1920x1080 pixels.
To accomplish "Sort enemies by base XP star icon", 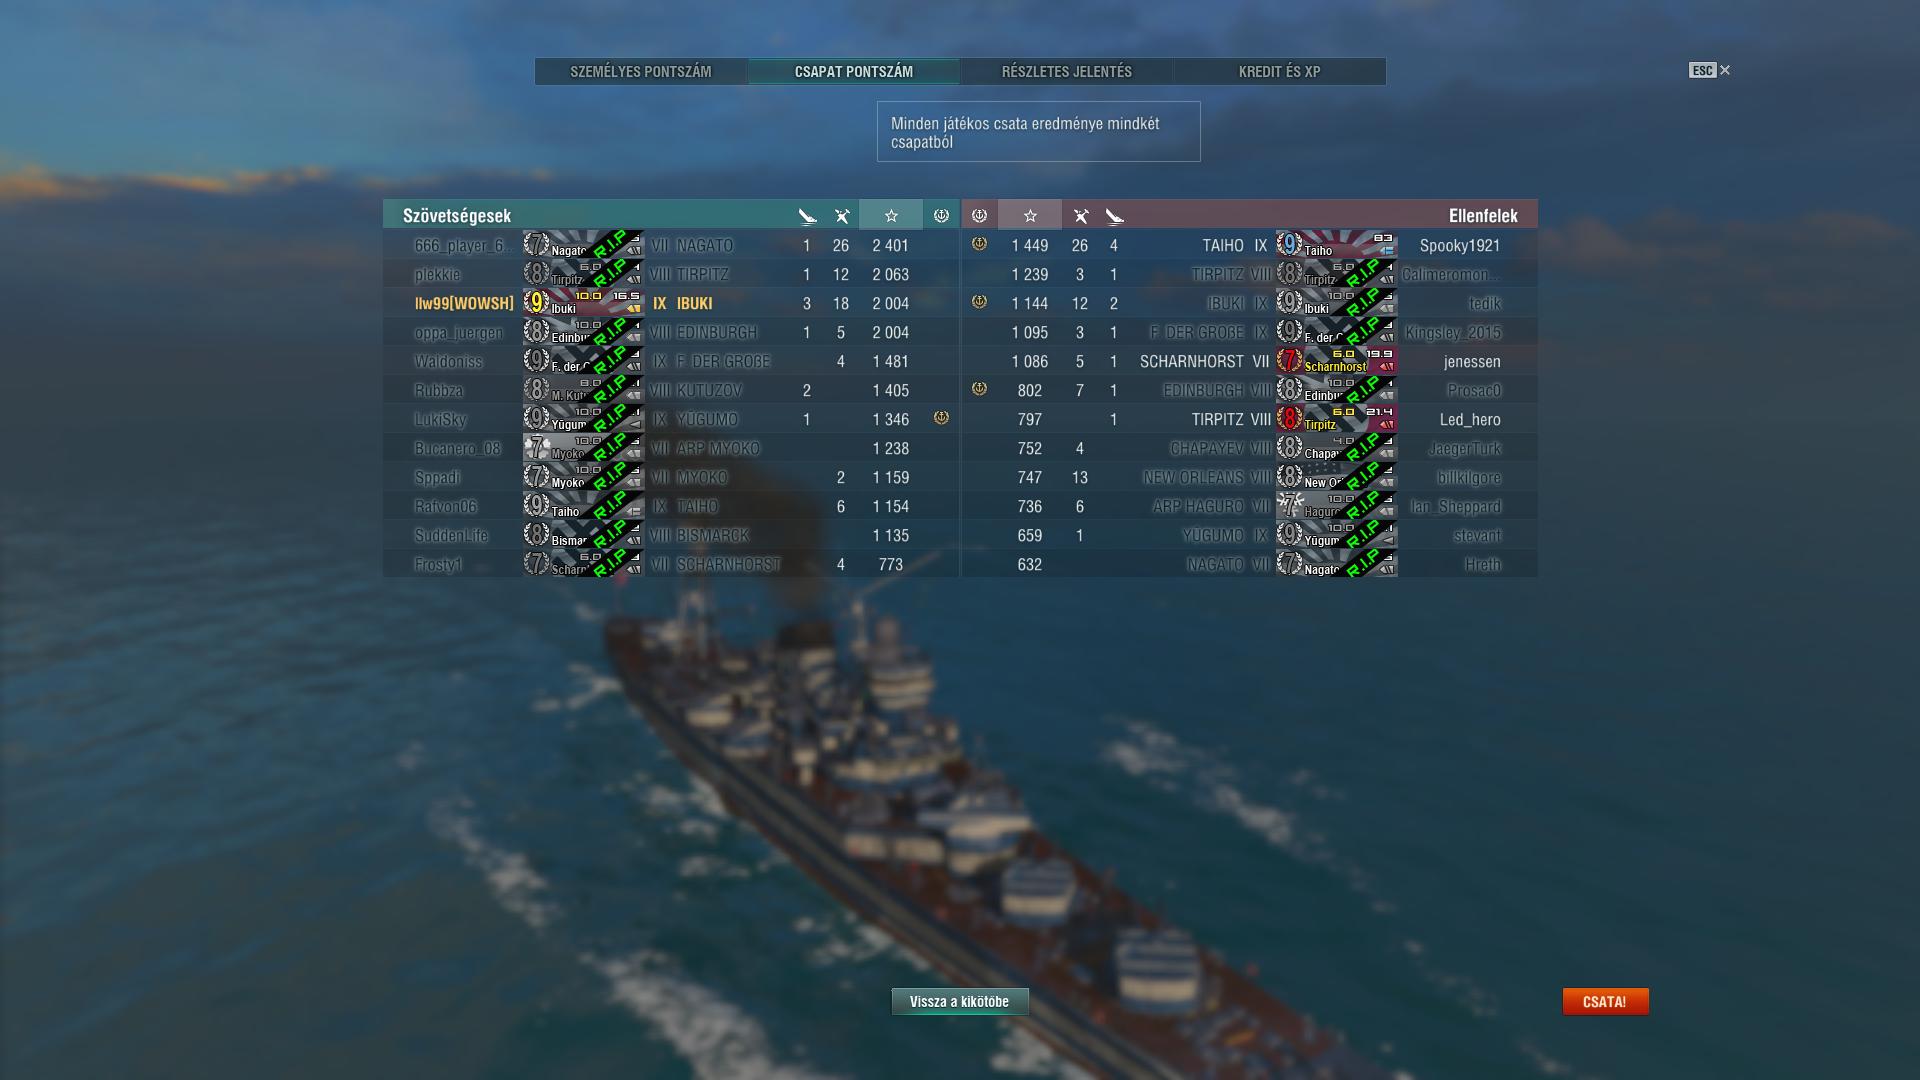I will 1030,215.
